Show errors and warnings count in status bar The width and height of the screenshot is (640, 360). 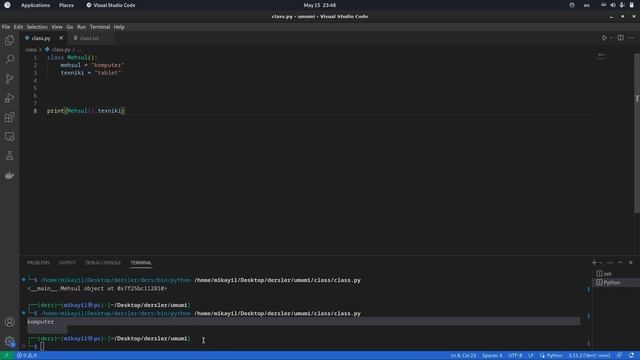27,356
